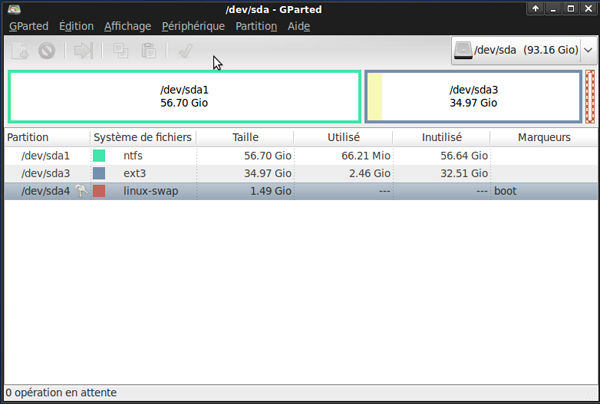This screenshot has height=404, width=600.
Task: Open the Périphérique menu
Action: pyautogui.click(x=193, y=26)
